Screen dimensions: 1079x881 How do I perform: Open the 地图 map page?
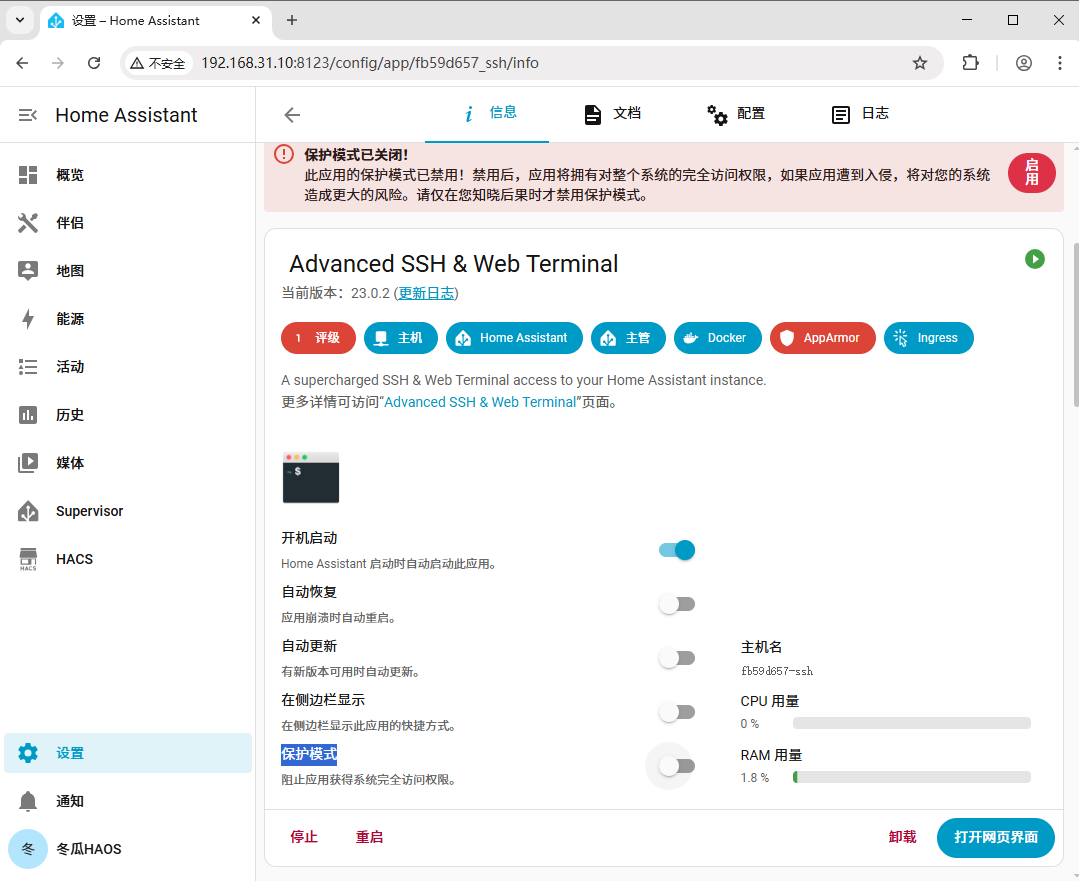(x=128, y=271)
